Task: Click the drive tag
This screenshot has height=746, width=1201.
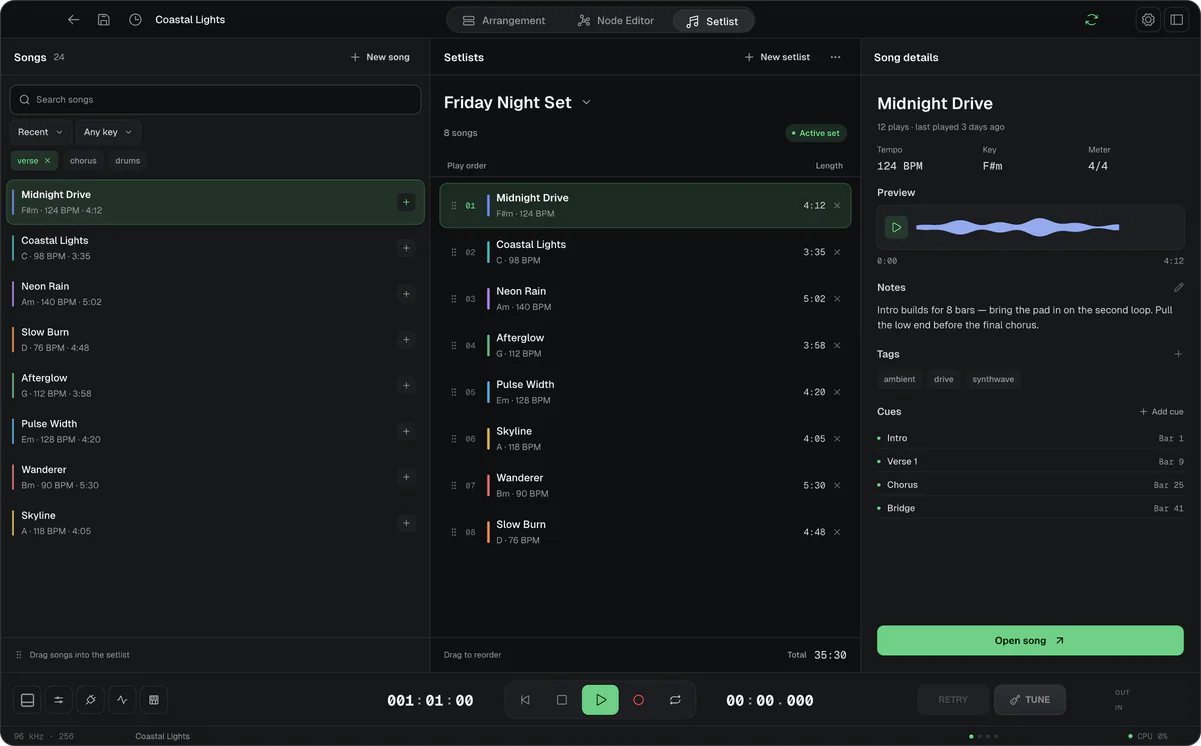Action: click(x=944, y=379)
